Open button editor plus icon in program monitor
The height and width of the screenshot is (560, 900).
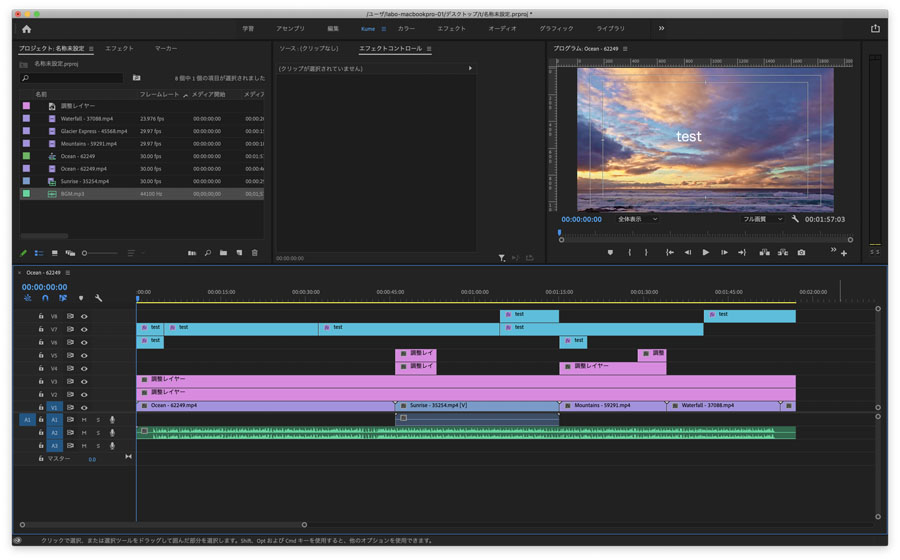844,254
